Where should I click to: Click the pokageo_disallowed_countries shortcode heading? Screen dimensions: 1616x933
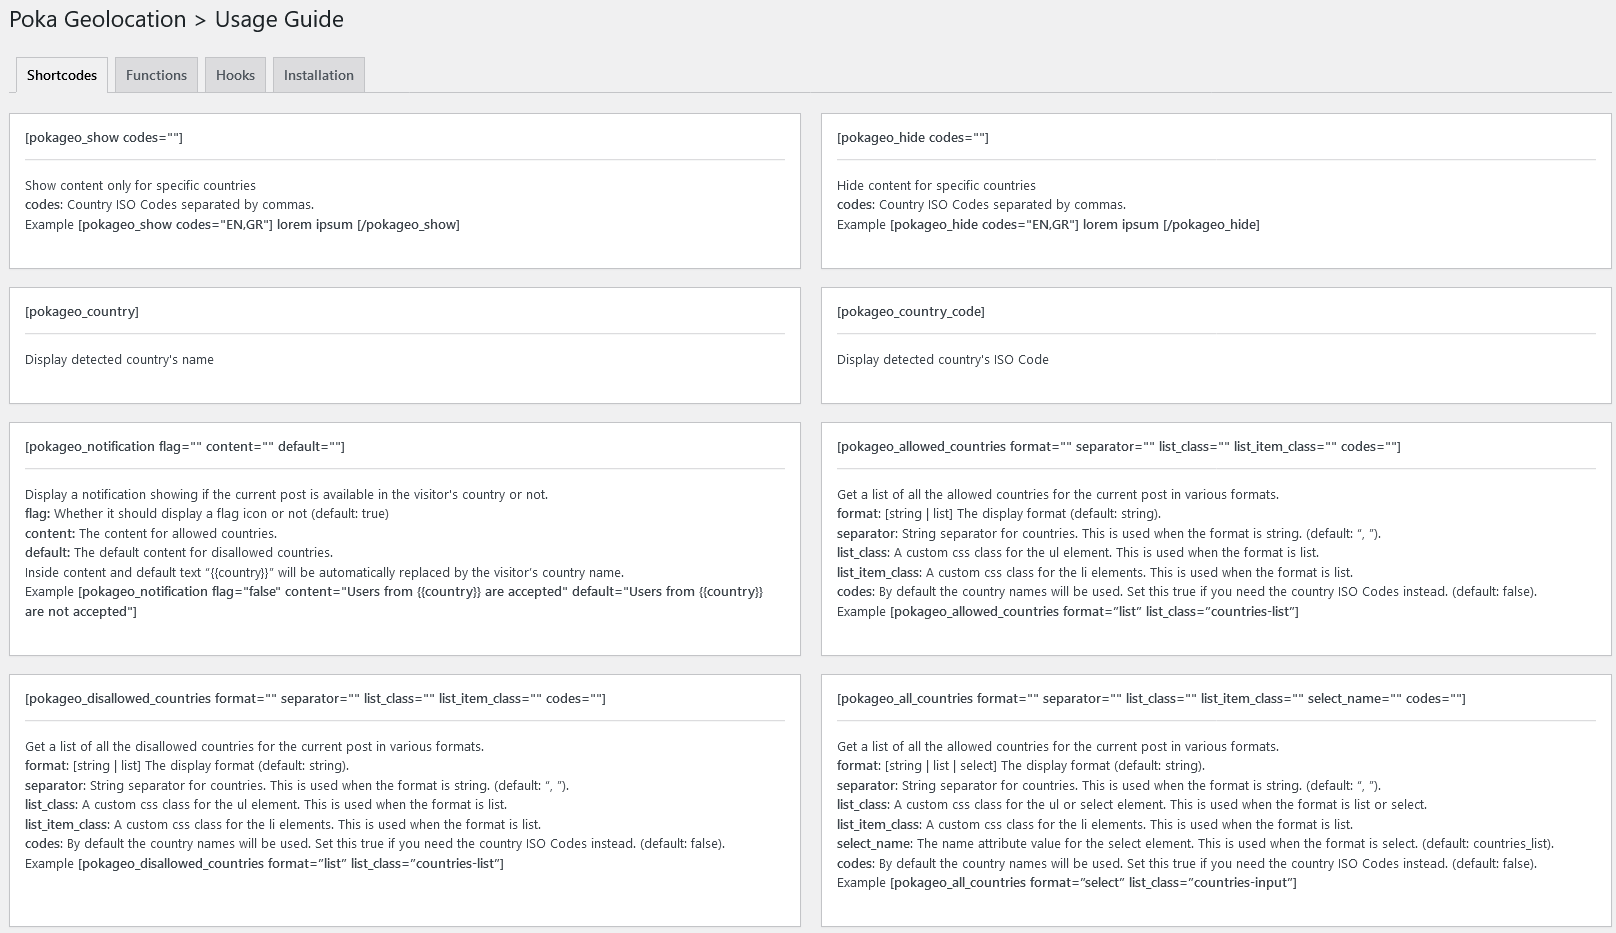315,699
